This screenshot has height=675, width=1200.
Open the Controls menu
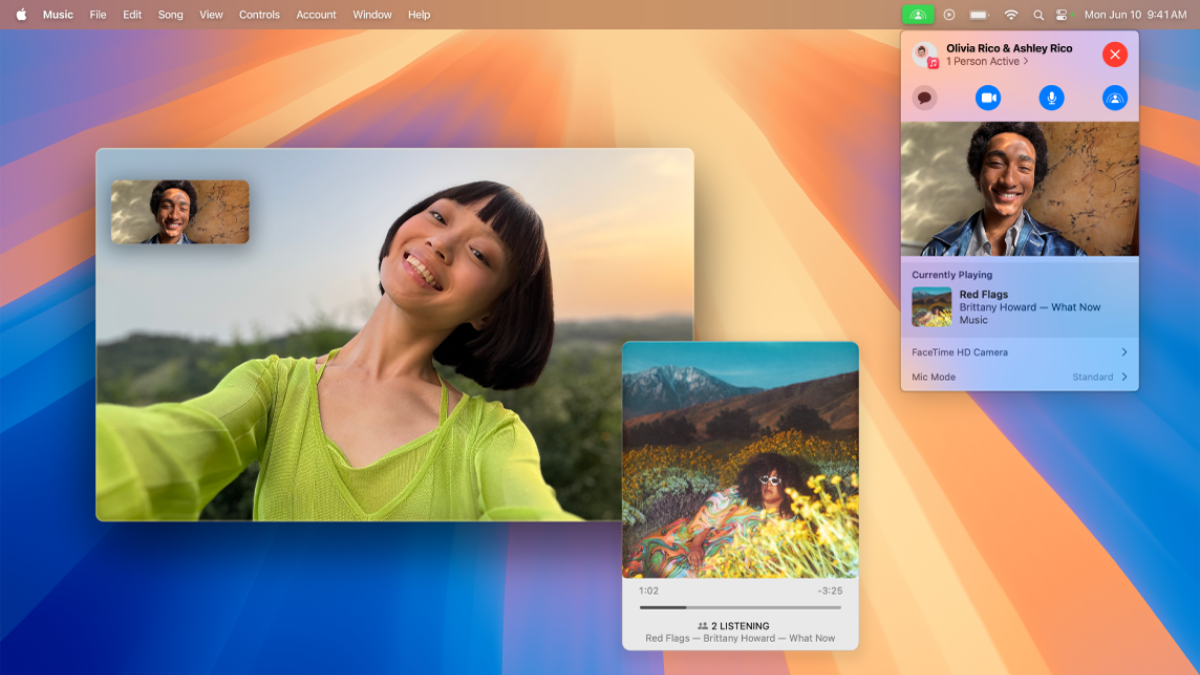259,14
